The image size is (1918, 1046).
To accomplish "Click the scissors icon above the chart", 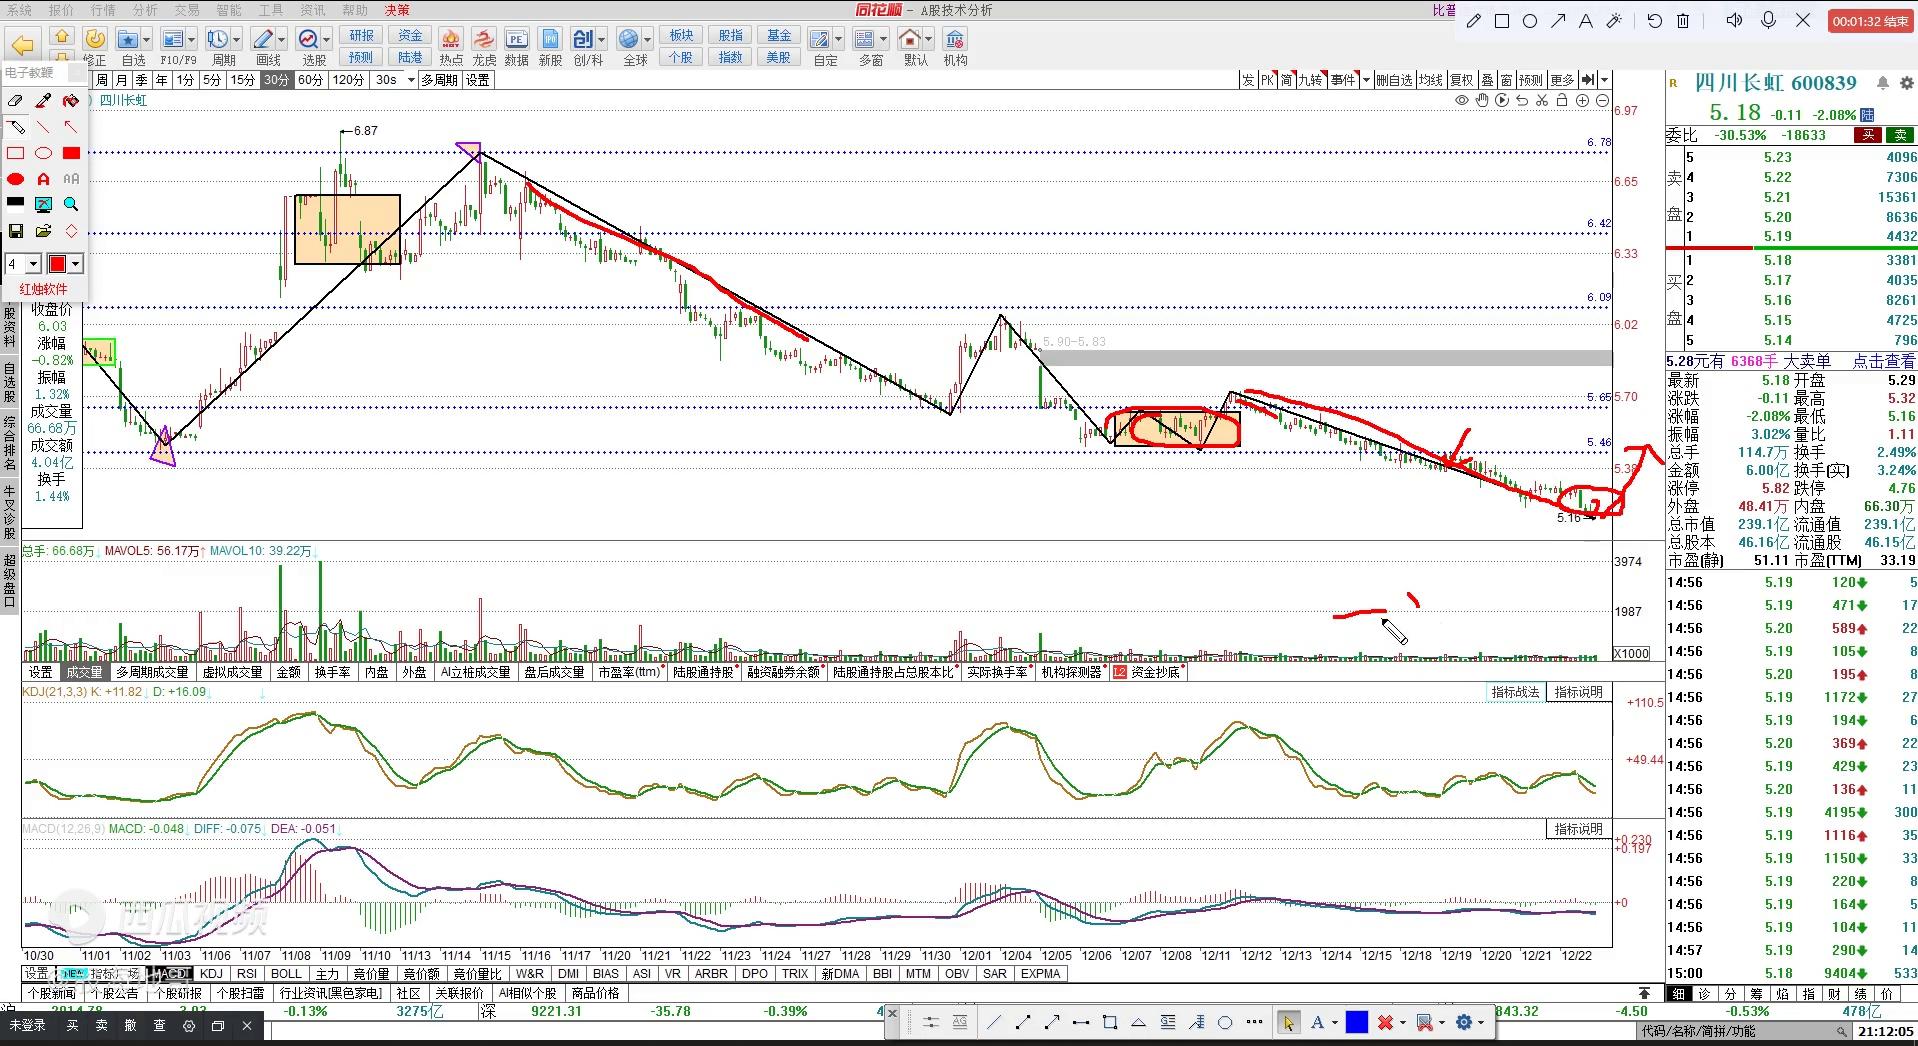I will (x=1542, y=101).
